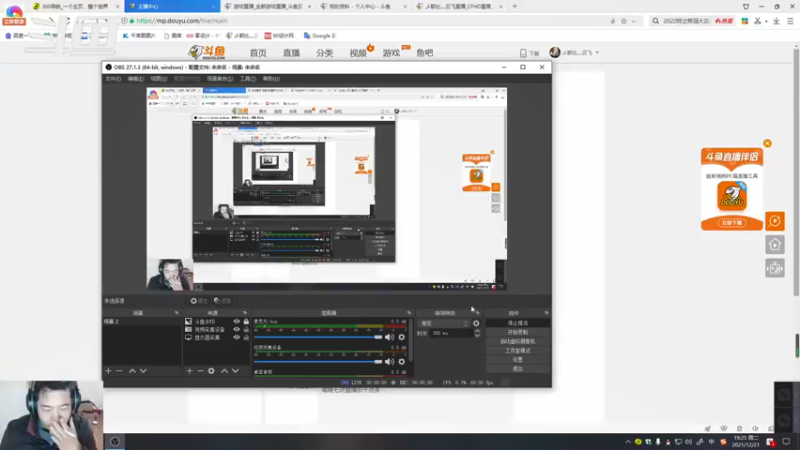Remove the selected scene with the minus icon
800x450 pixels.
[119, 371]
